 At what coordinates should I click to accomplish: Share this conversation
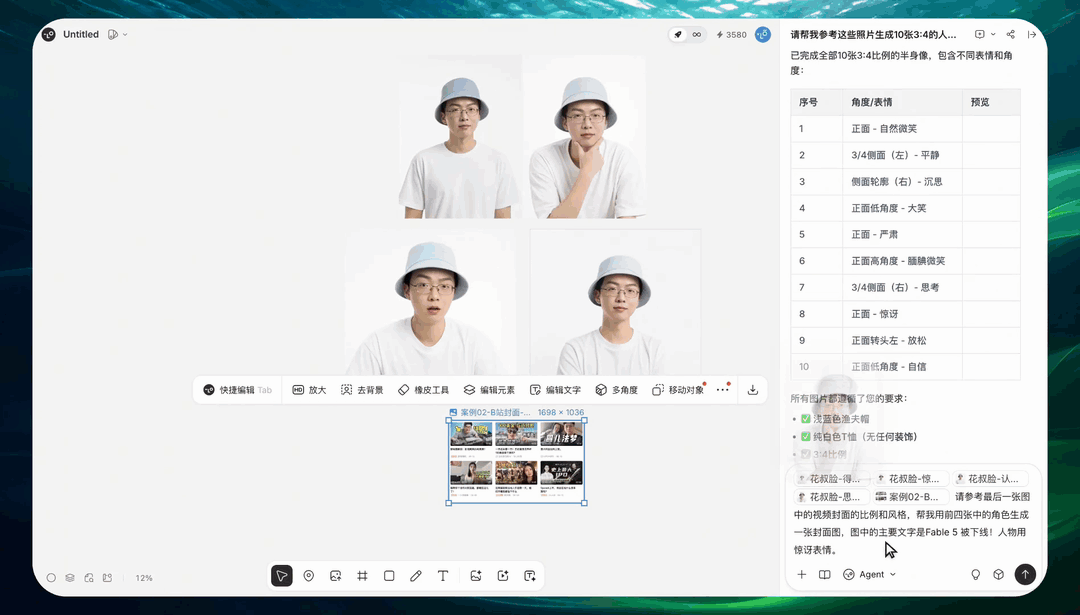pos(1010,34)
